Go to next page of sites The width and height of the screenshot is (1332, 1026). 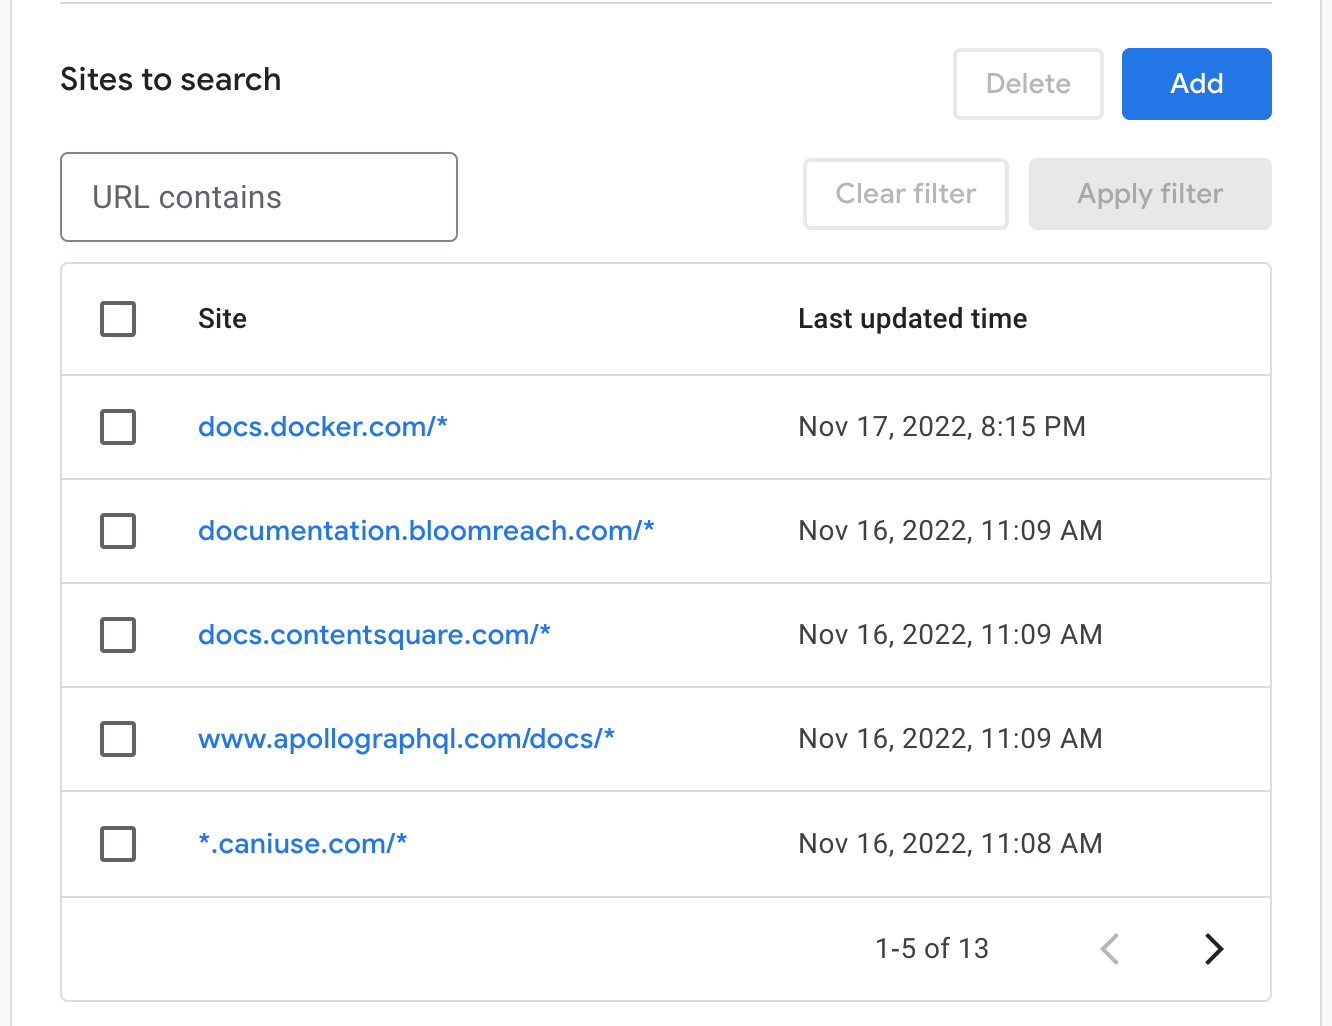pos(1214,948)
